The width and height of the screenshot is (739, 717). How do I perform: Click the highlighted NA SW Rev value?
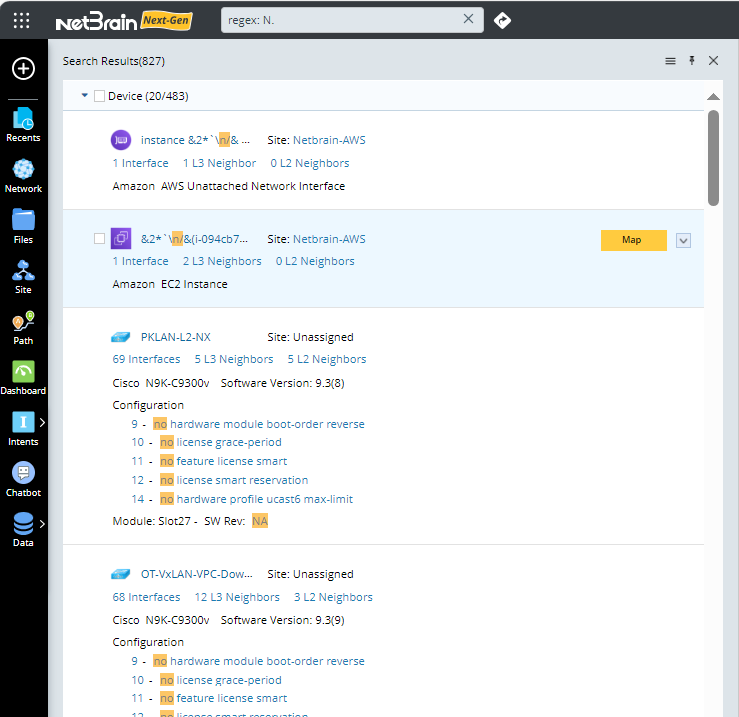[x=260, y=521]
